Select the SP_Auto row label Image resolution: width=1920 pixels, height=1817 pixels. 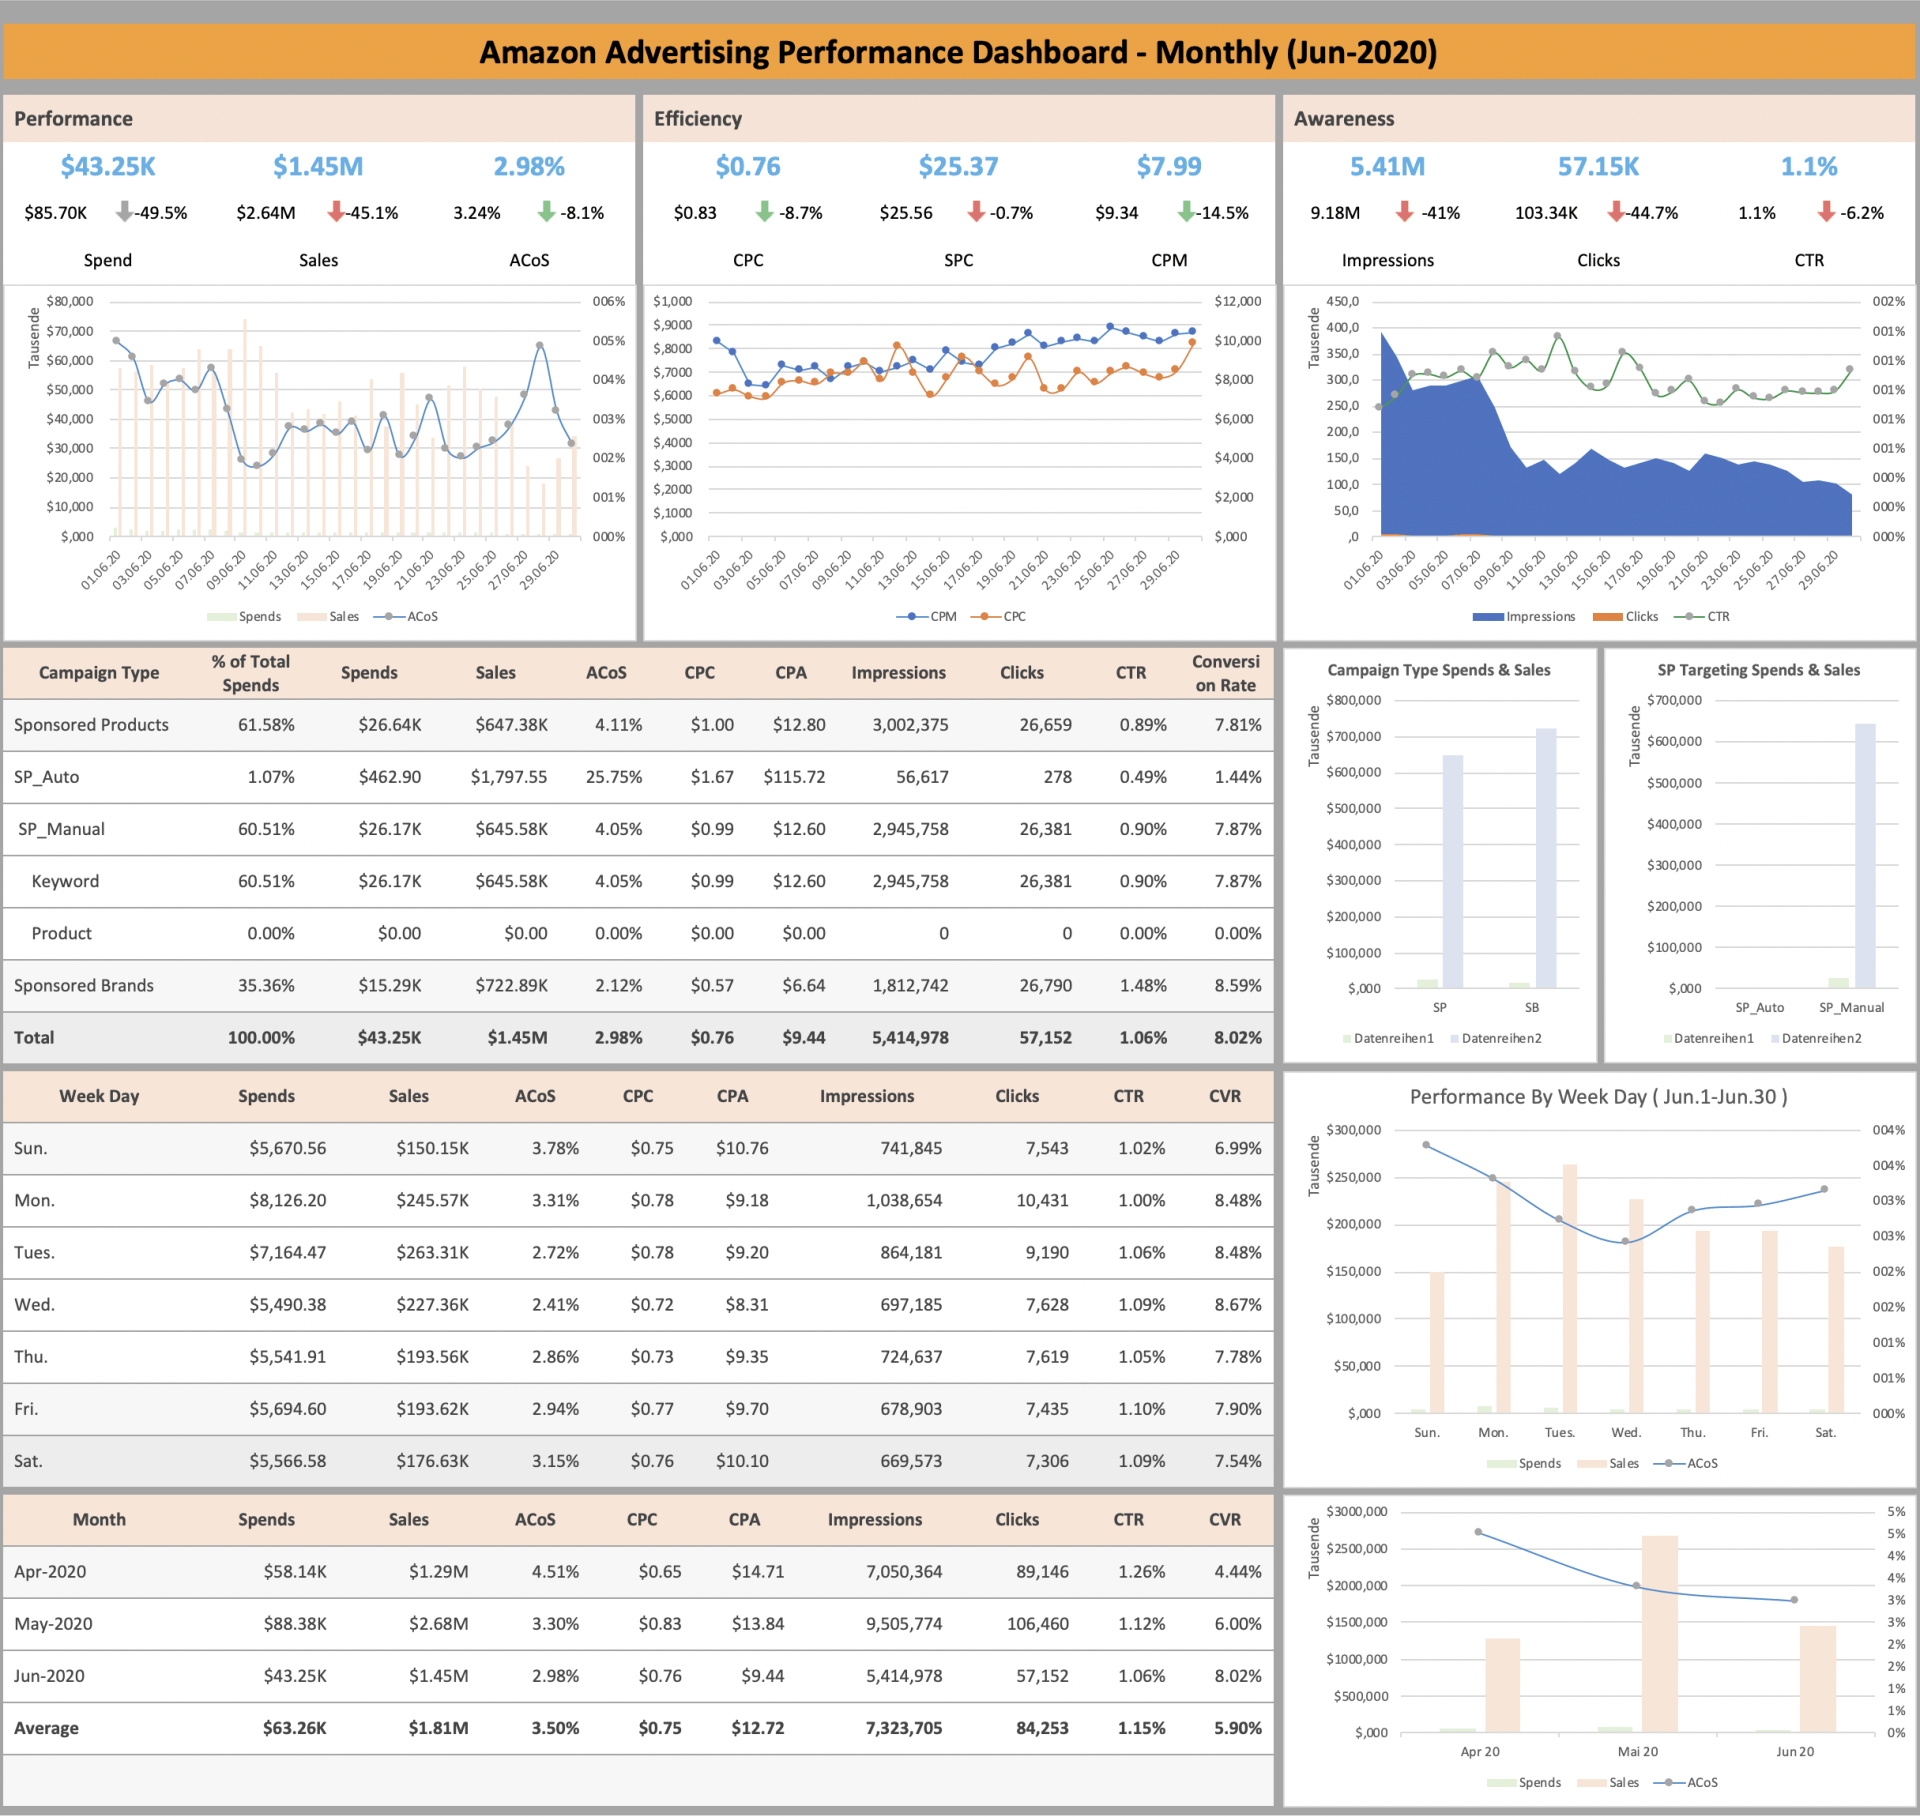click(46, 777)
